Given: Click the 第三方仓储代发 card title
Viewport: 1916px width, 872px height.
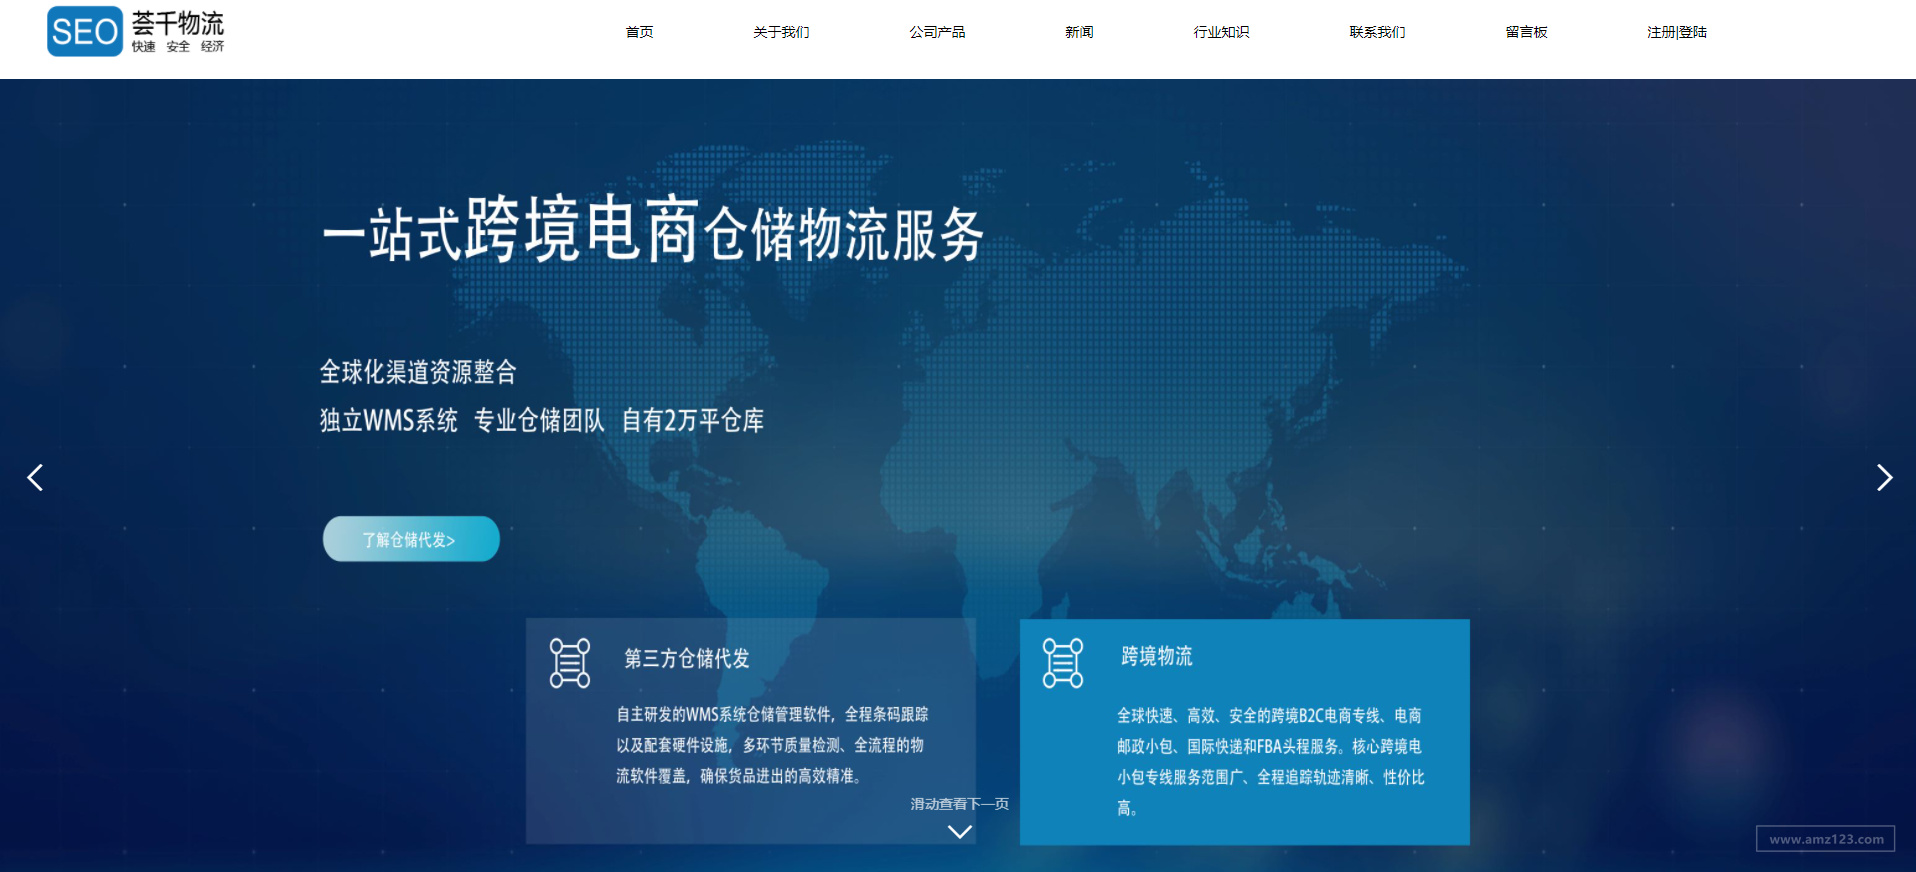Looking at the screenshot, I should click(687, 658).
